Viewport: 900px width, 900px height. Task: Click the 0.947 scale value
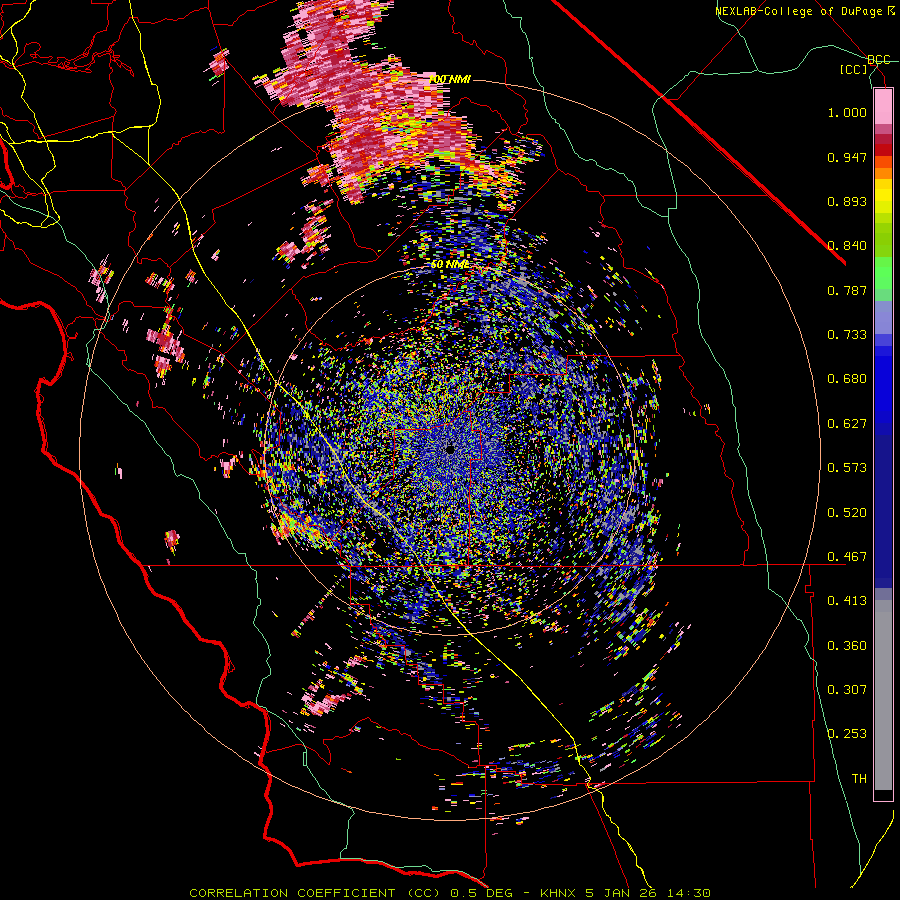[x=847, y=157]
